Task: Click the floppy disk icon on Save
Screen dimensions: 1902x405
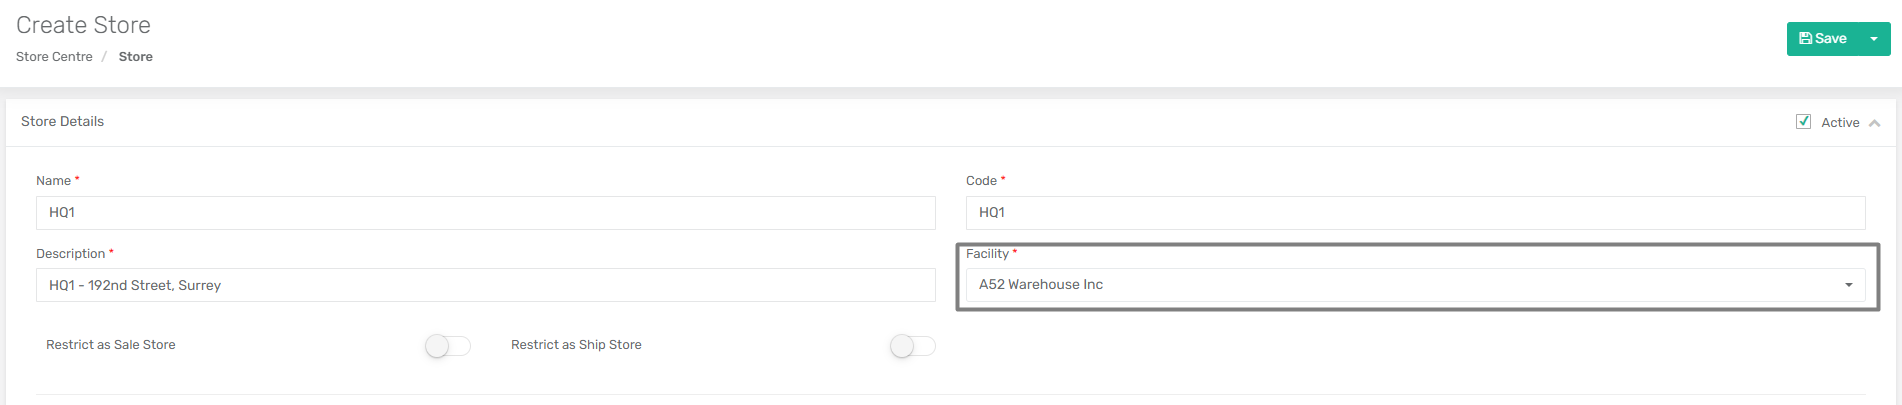Action: point(1805,39)
